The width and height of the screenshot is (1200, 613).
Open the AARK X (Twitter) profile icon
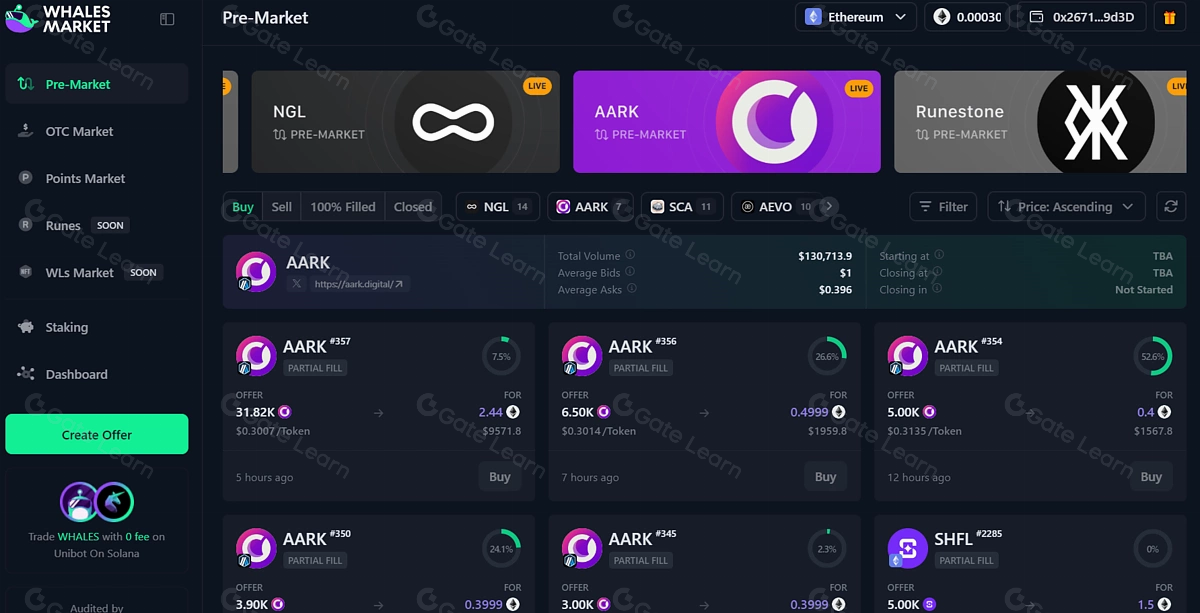pyautogui.click(x=296, y=284)
